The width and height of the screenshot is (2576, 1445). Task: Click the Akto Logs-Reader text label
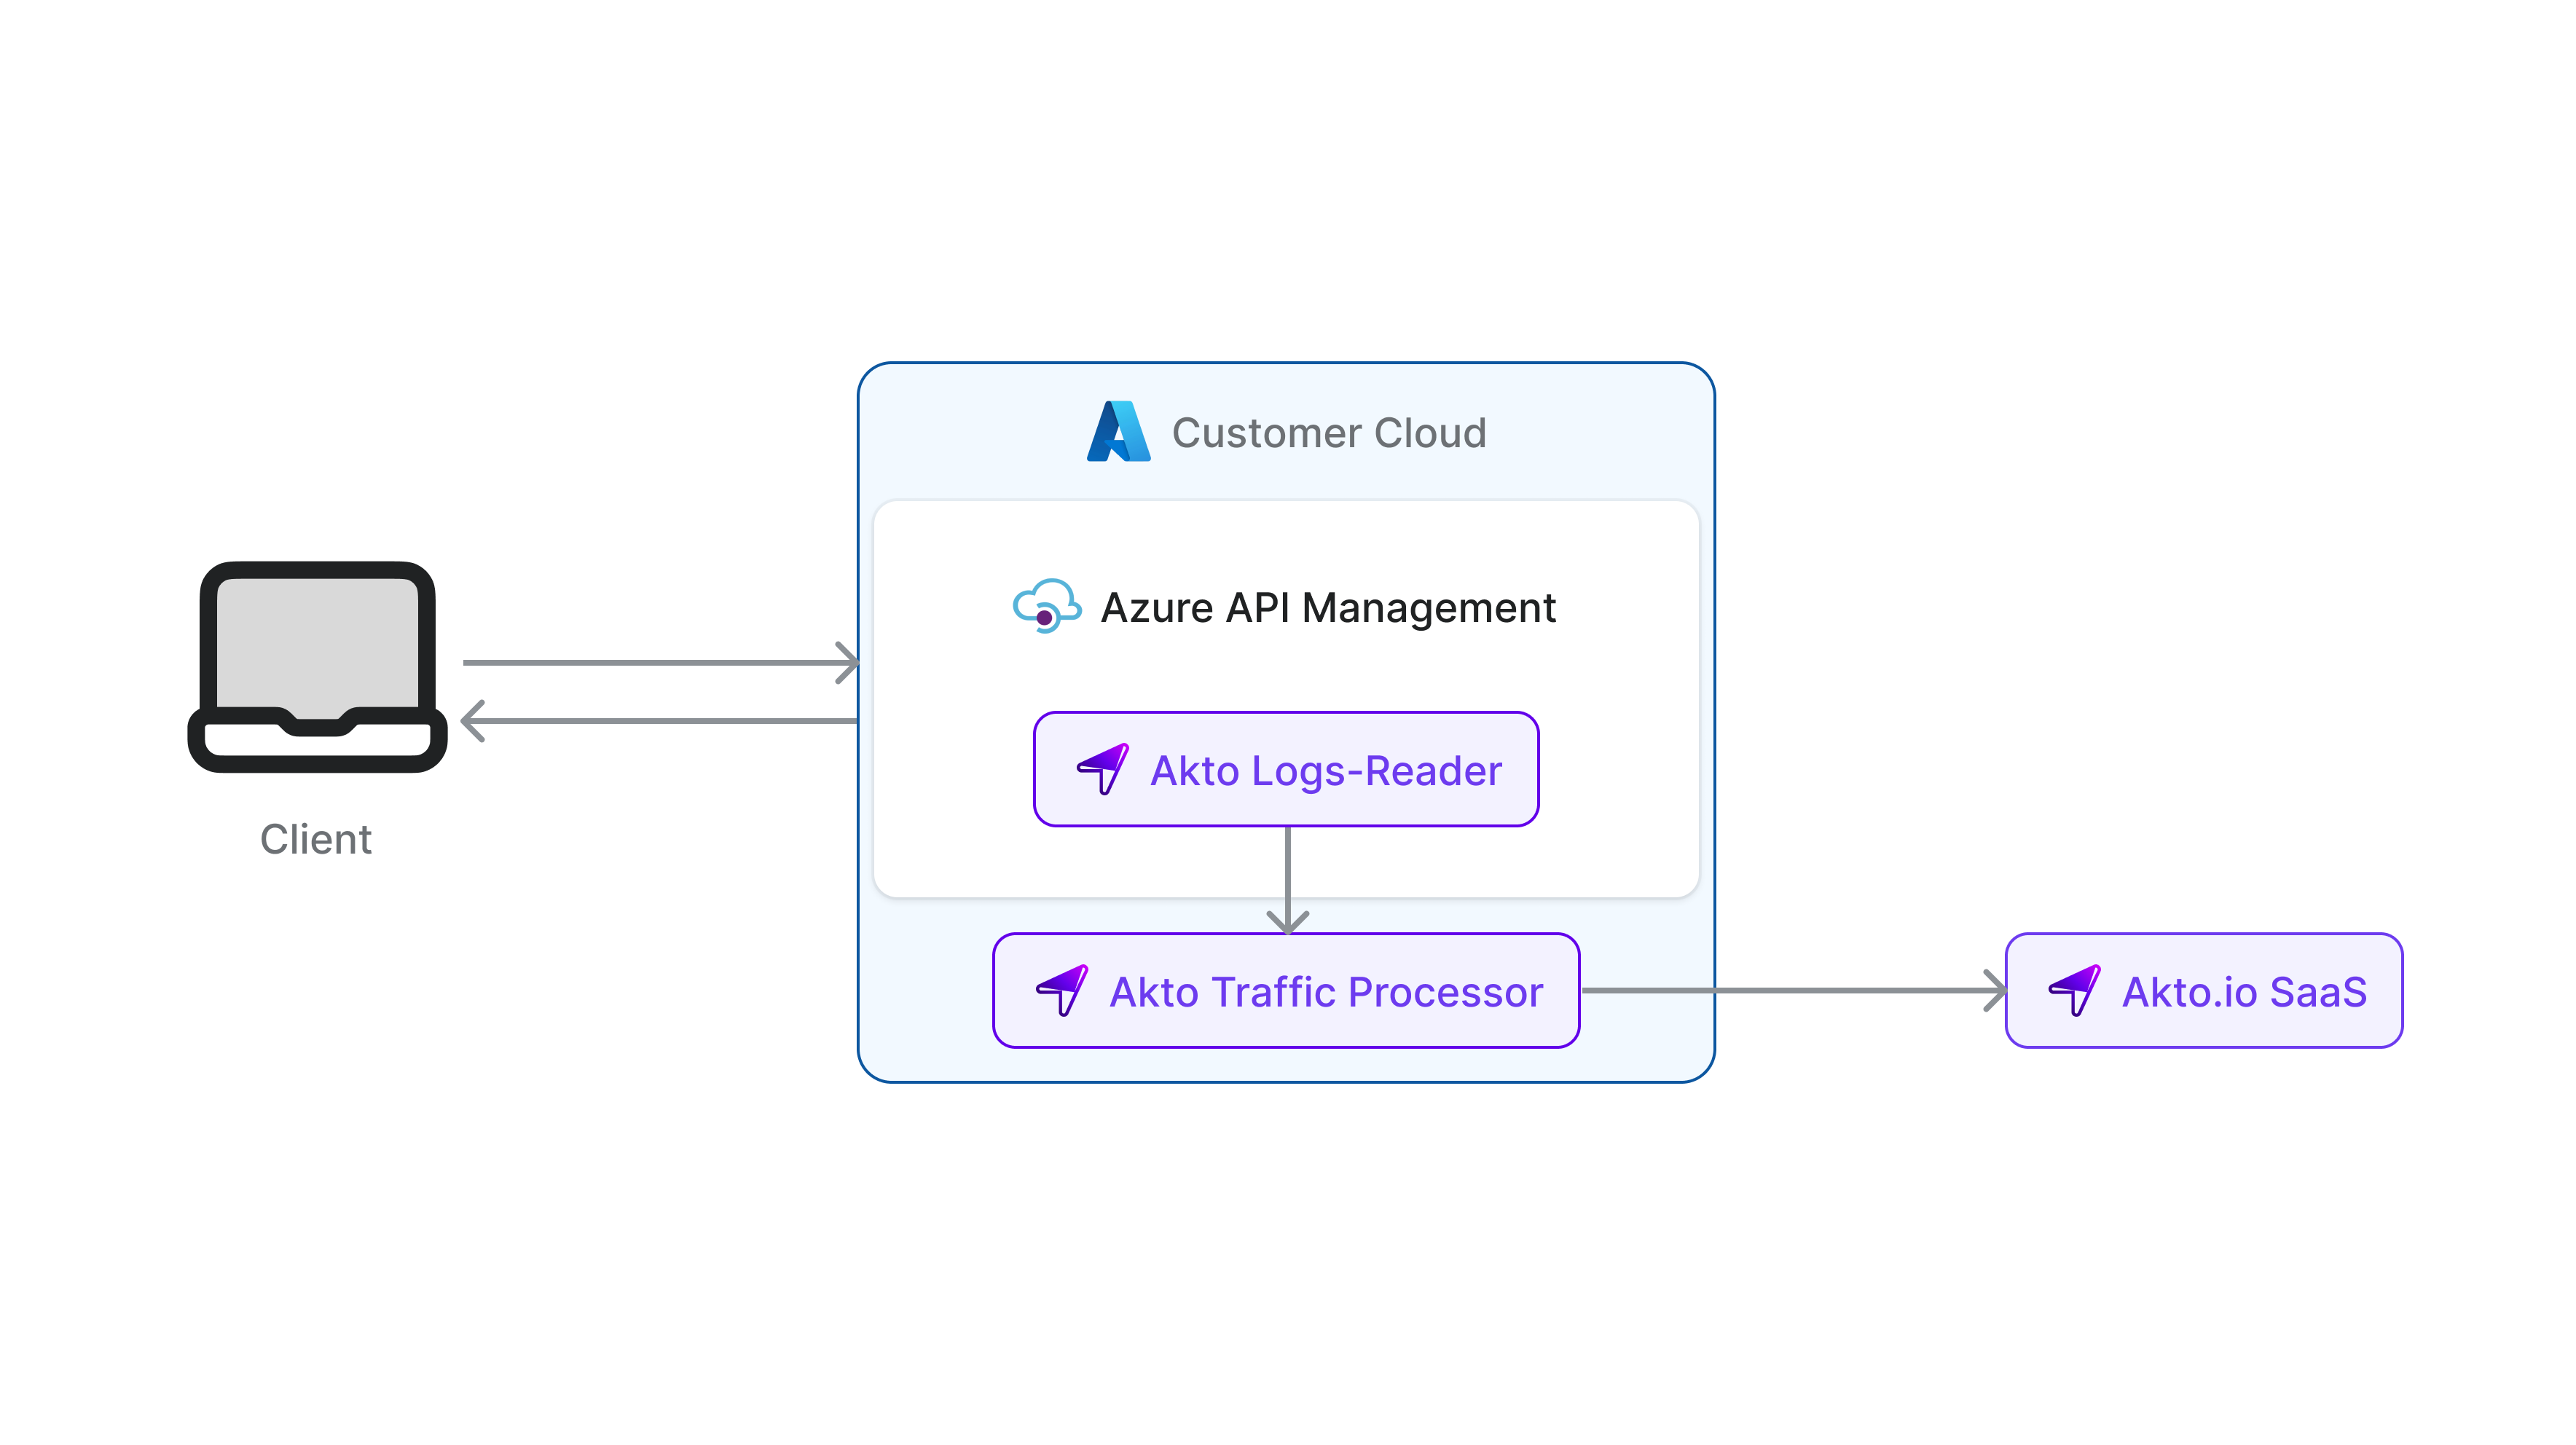point(1325,770)
